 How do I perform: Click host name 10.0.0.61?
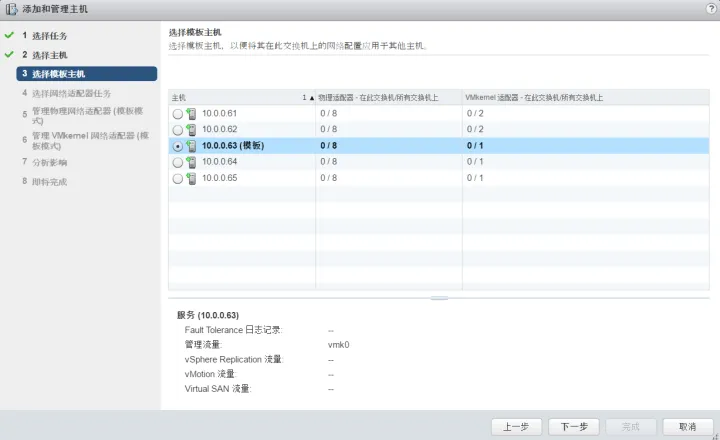click(219, 113)
